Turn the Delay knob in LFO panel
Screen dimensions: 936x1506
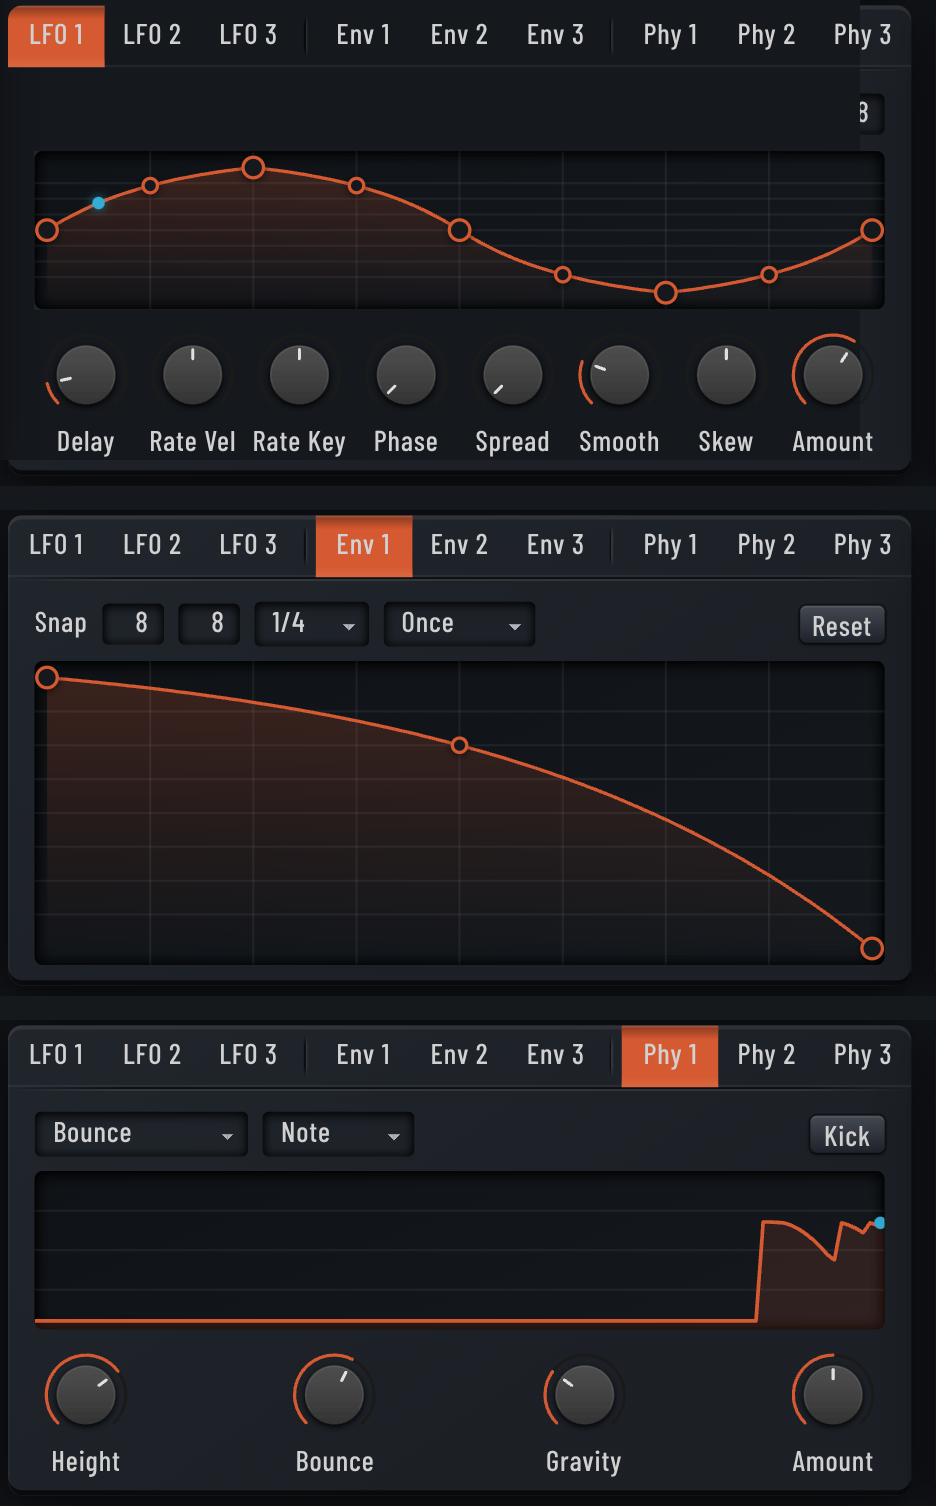[85, 376]
